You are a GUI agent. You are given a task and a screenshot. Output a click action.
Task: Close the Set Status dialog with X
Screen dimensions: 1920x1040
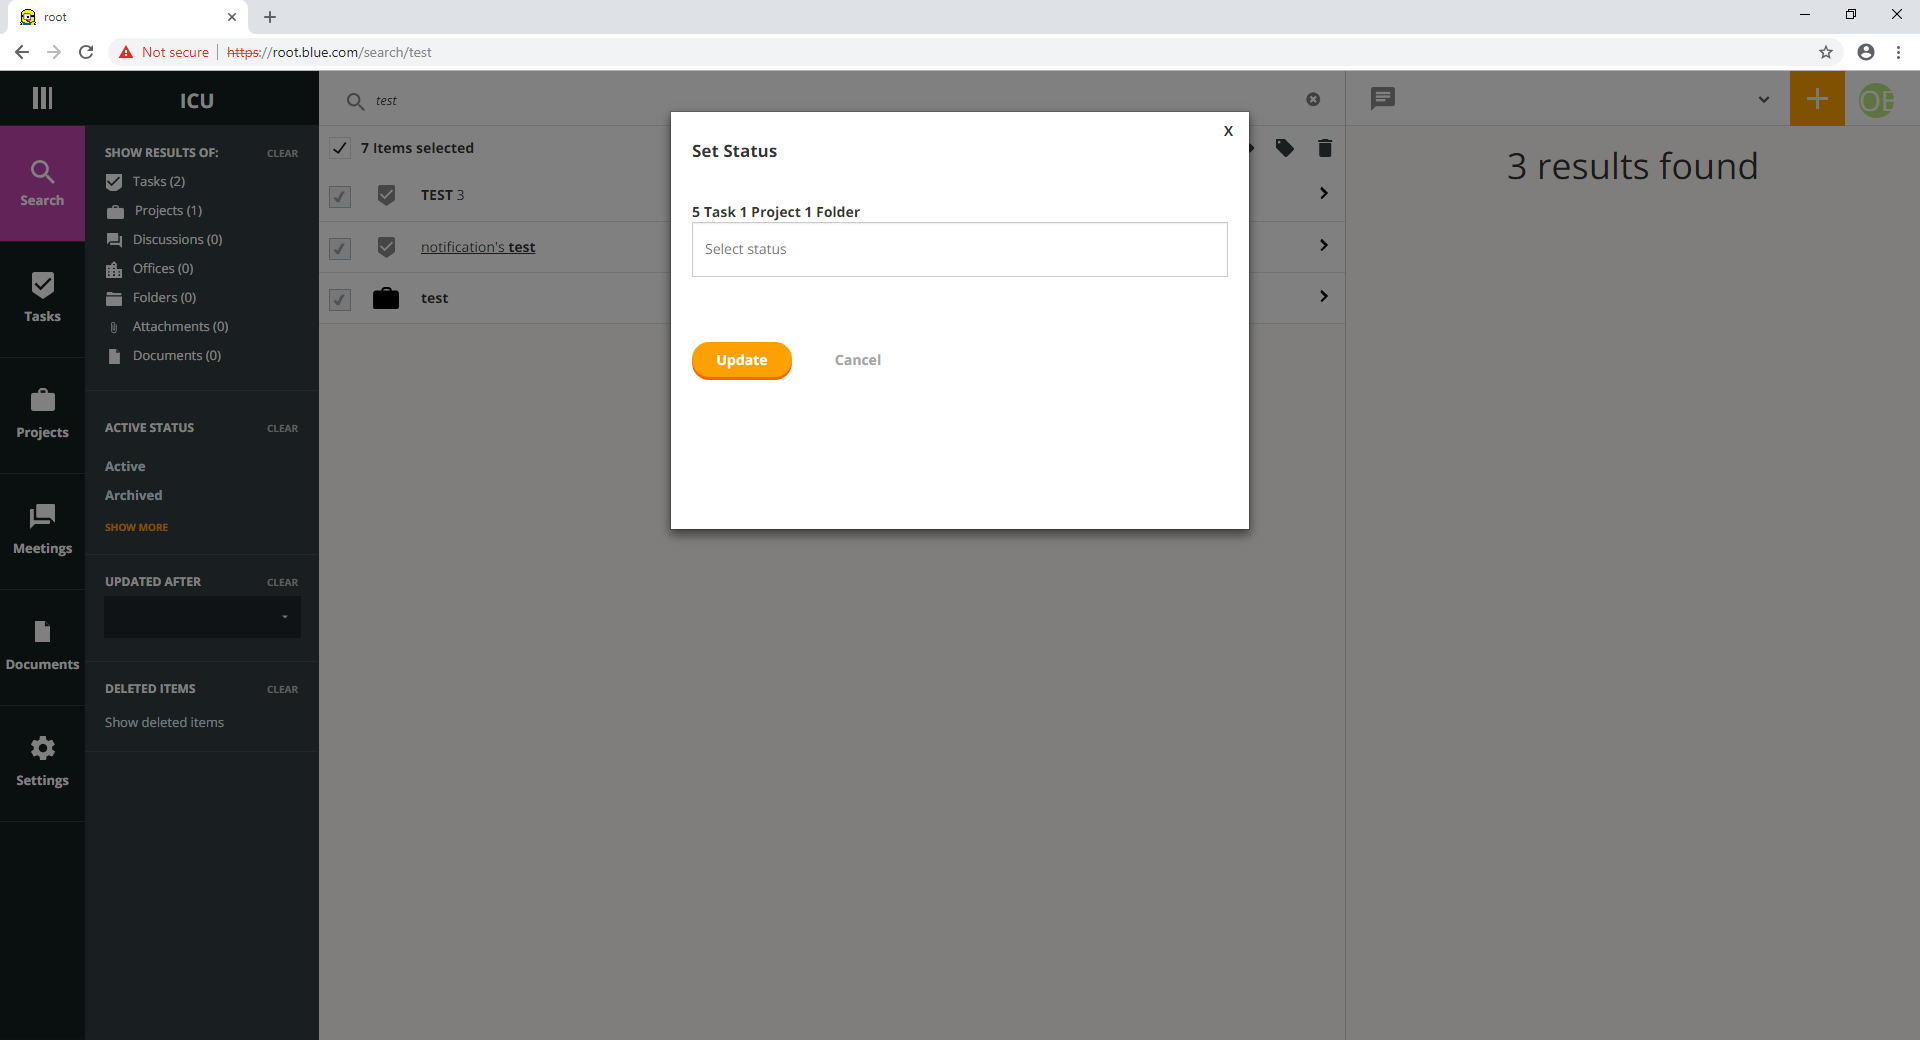click(x=1228, y=131)
